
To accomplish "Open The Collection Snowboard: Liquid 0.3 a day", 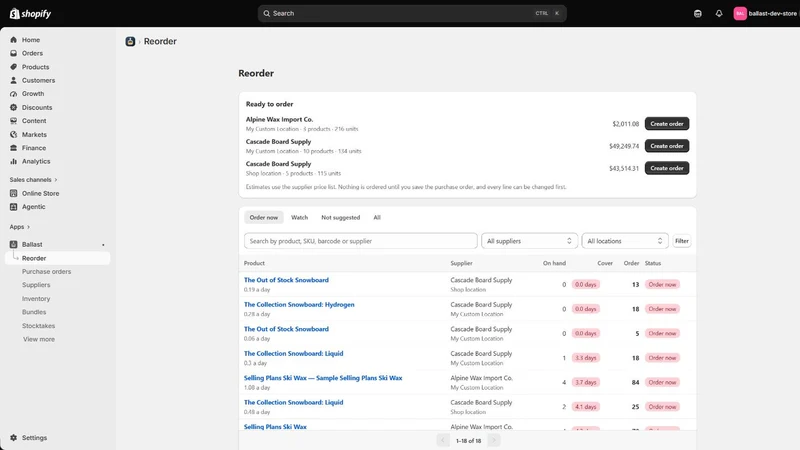I will click(x=293, y=354).
